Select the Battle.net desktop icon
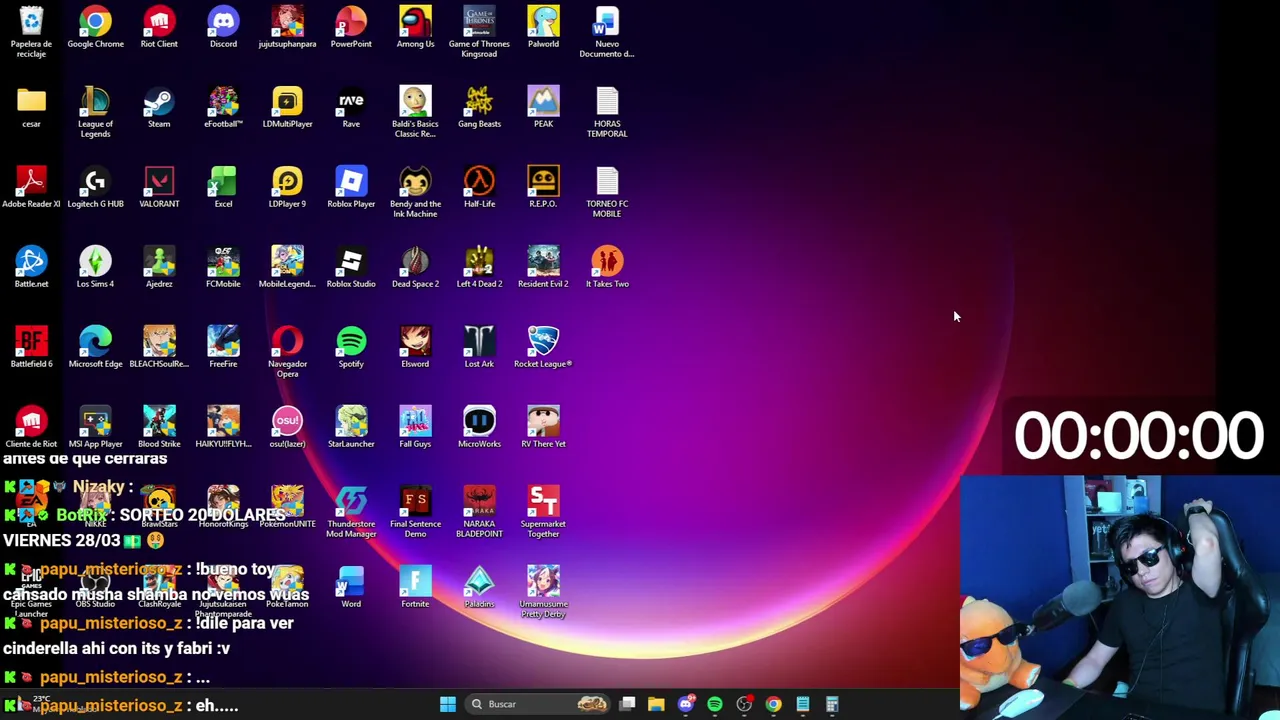 tap(31, 267)
